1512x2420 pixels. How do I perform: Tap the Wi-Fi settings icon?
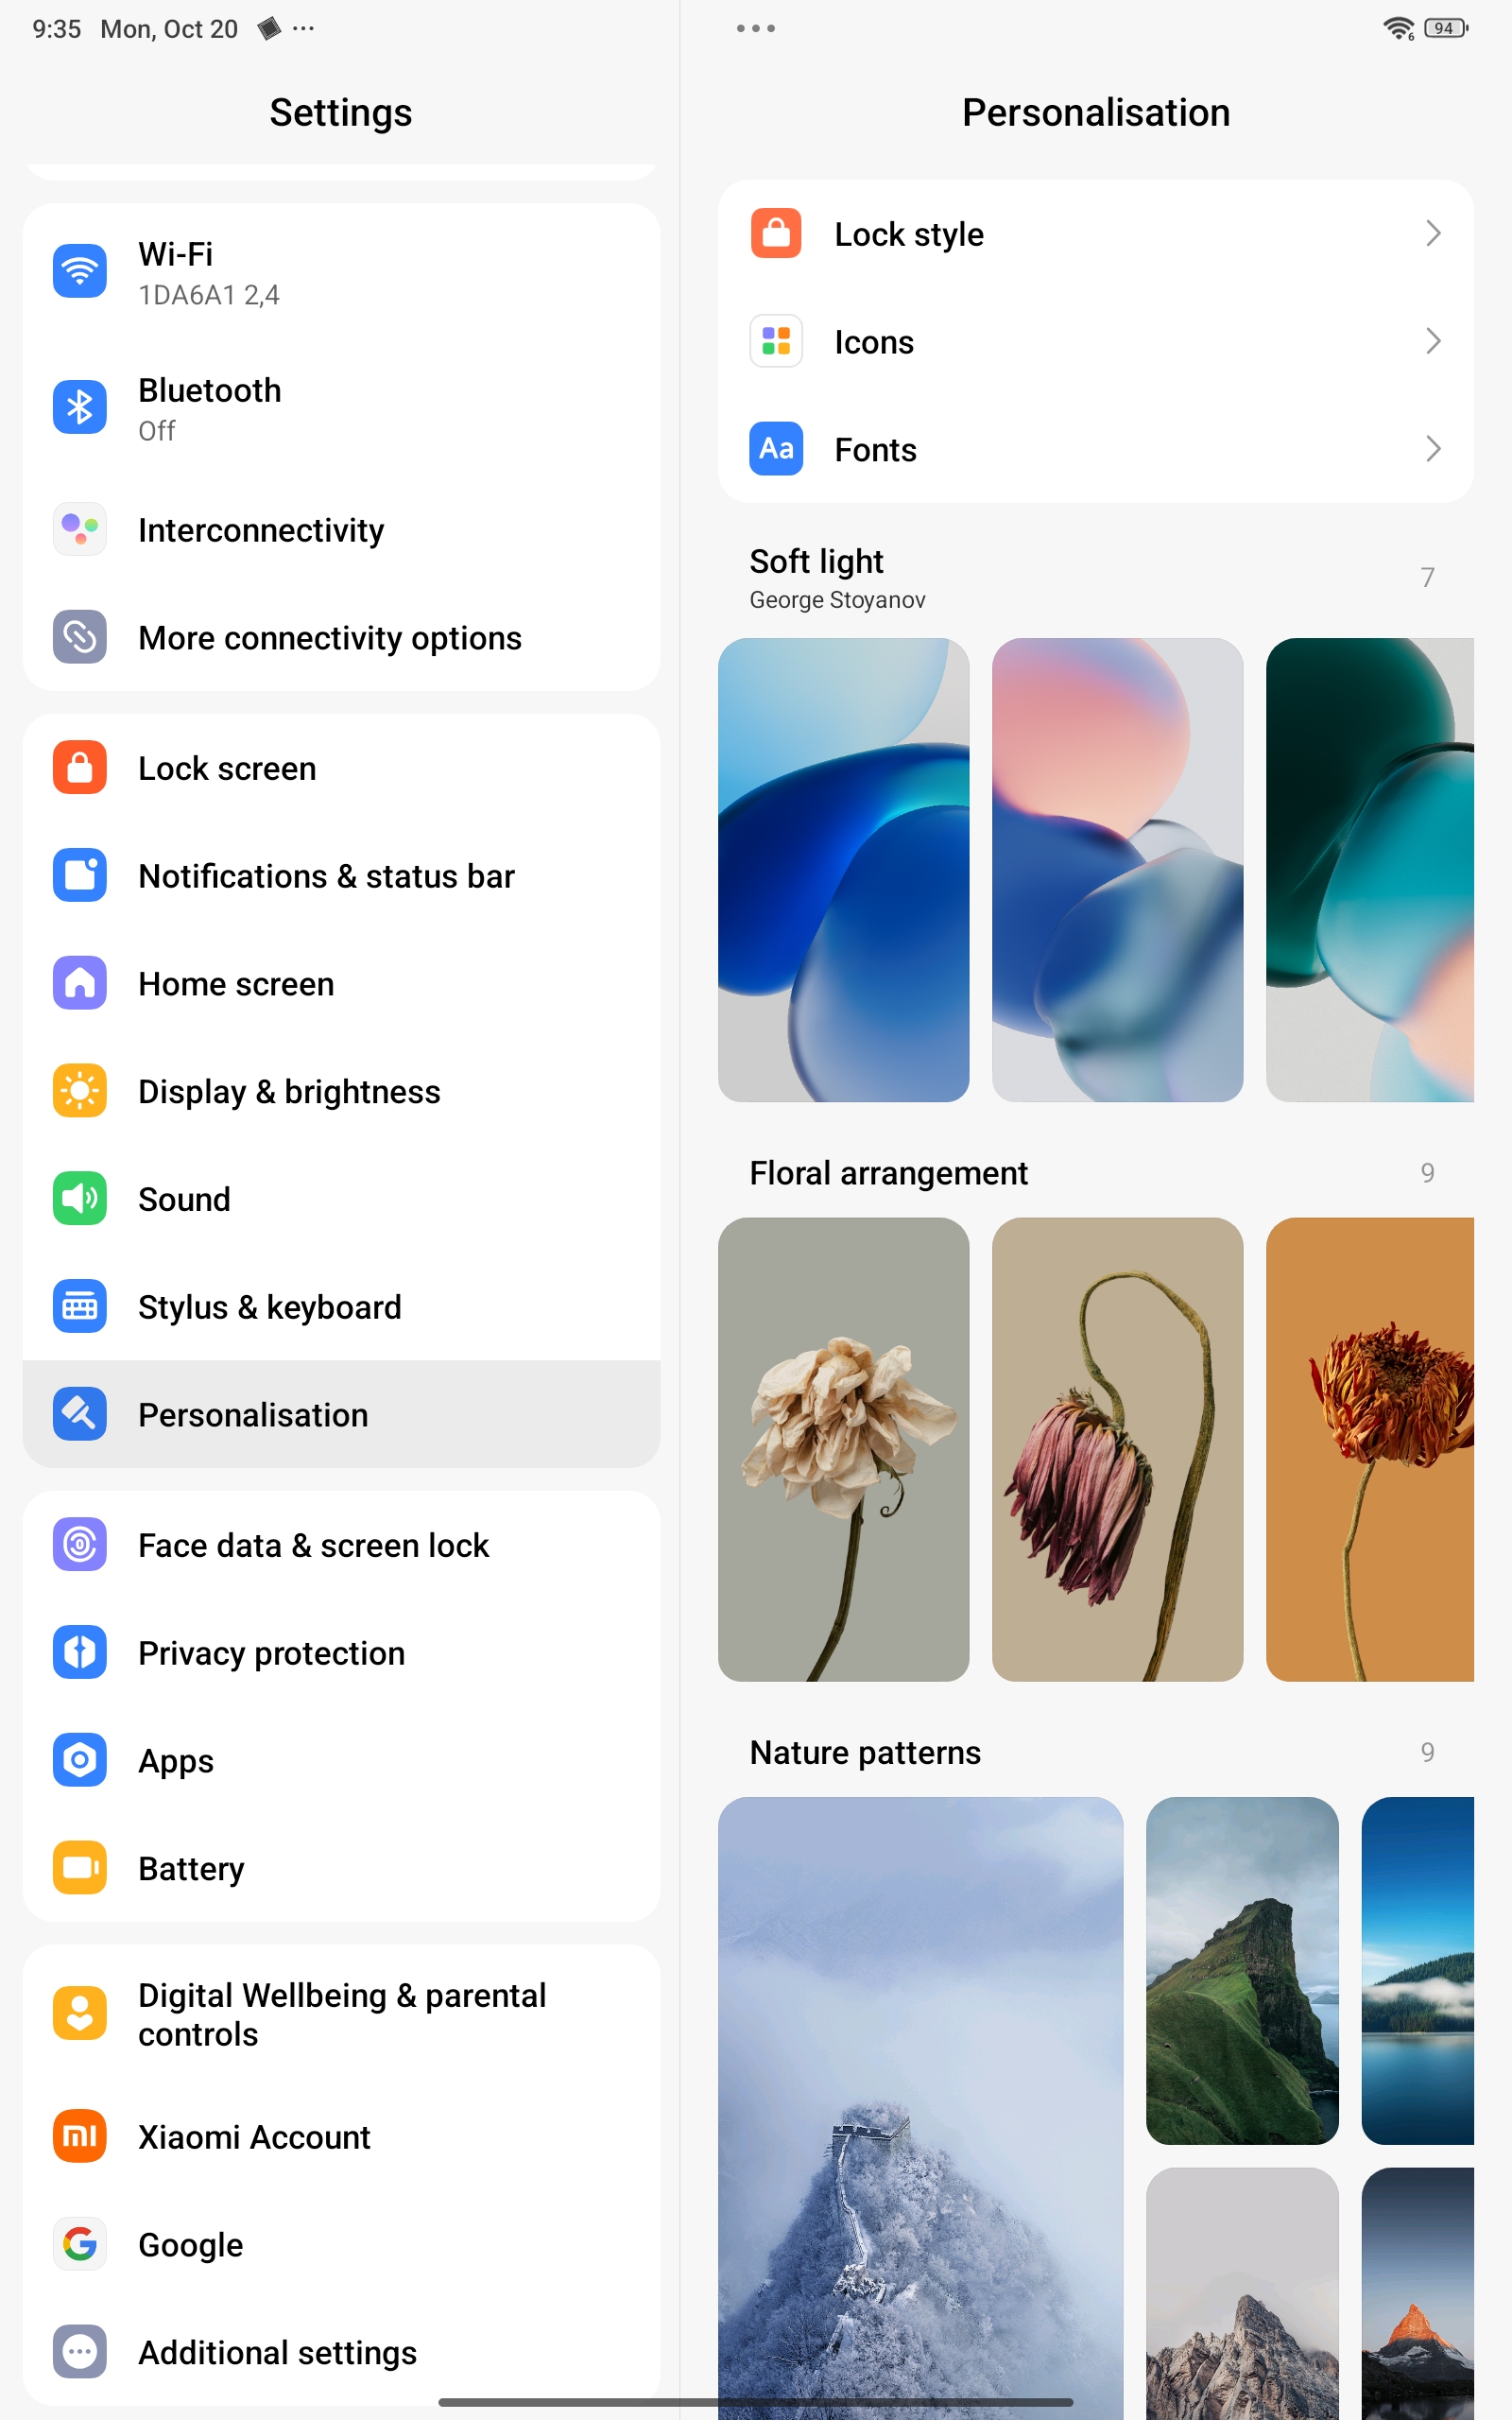(x=80, y=271)
